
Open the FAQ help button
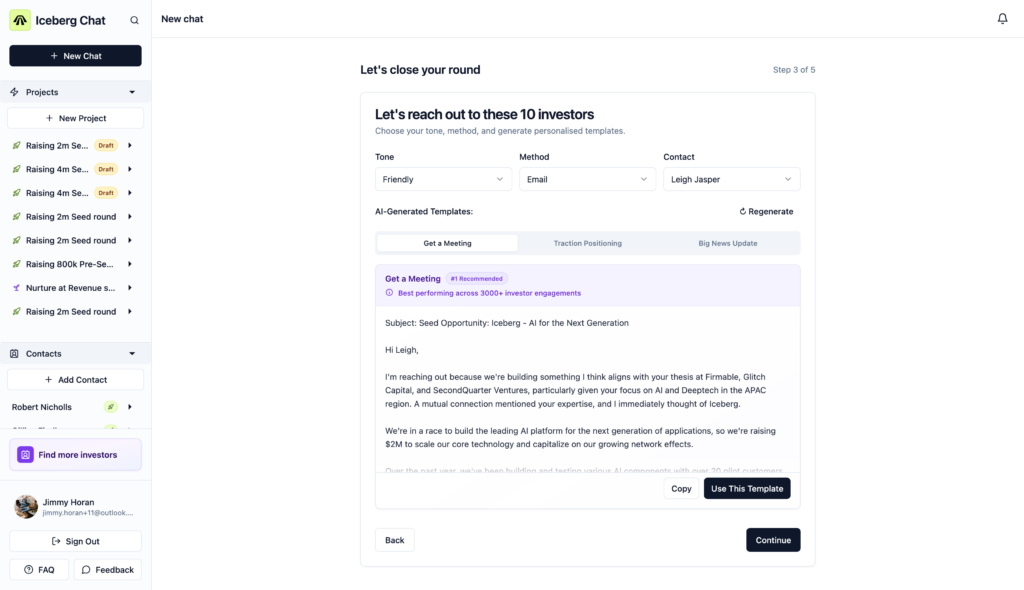(x=39, y=570)
